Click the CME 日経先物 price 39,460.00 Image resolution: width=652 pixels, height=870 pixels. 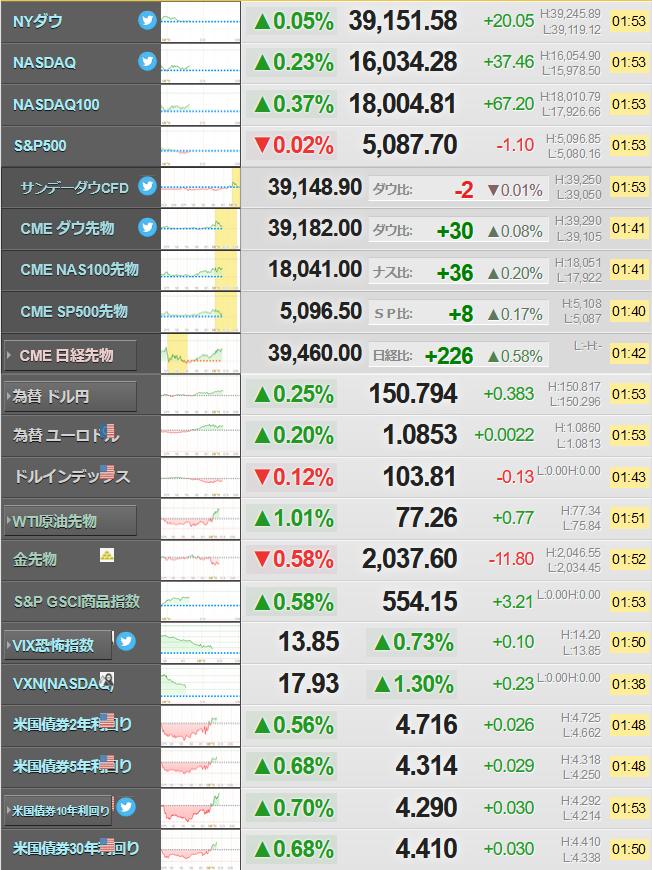pos(315,353)
